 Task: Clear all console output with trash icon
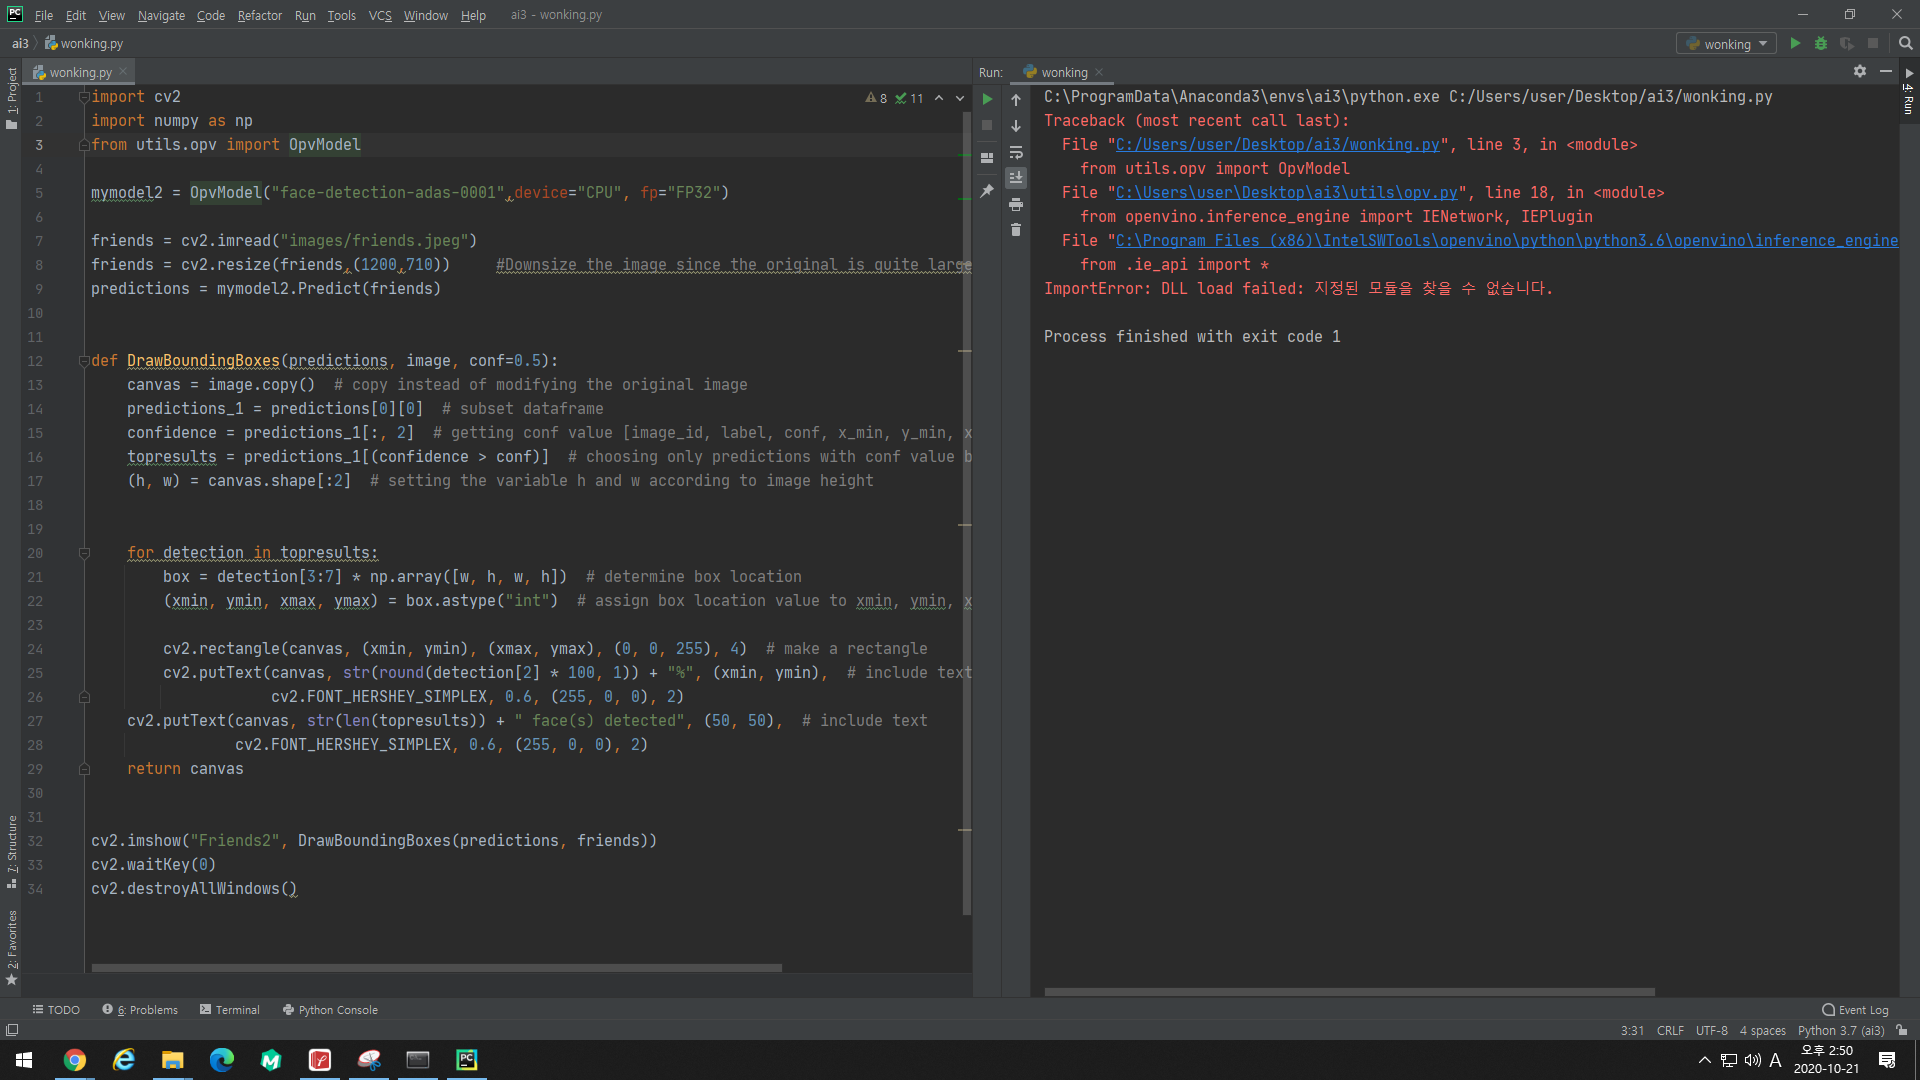(1016, 230)
